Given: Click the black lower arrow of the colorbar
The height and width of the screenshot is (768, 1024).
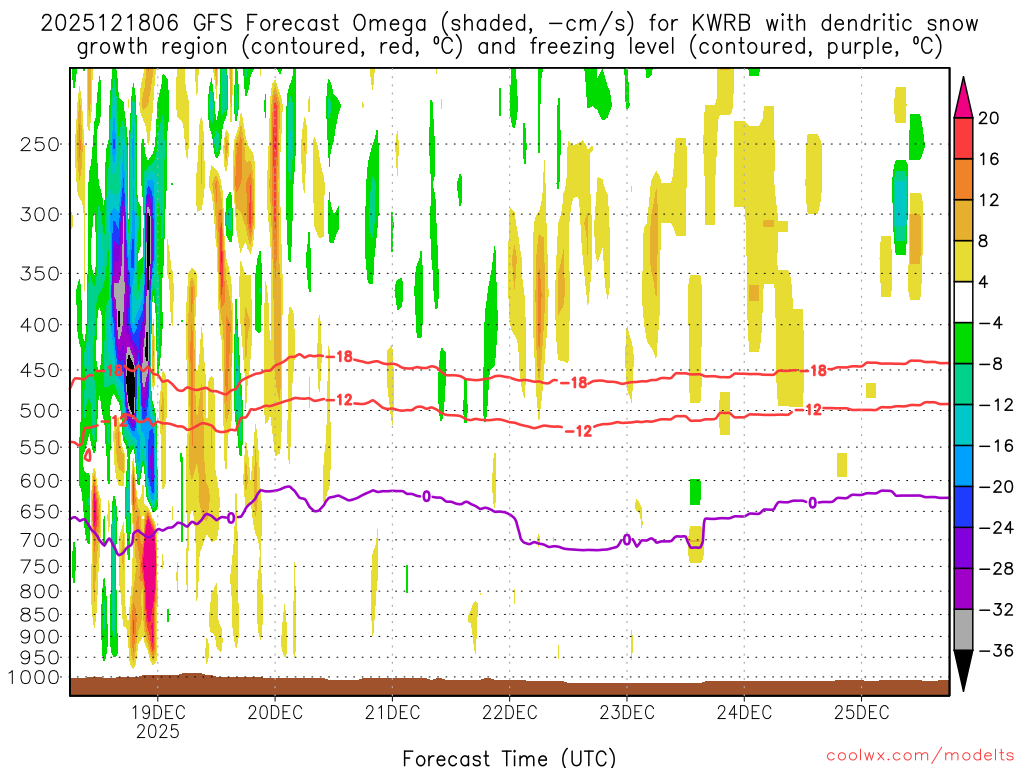Looking at the screenshot, I should (x=963, y=671).
